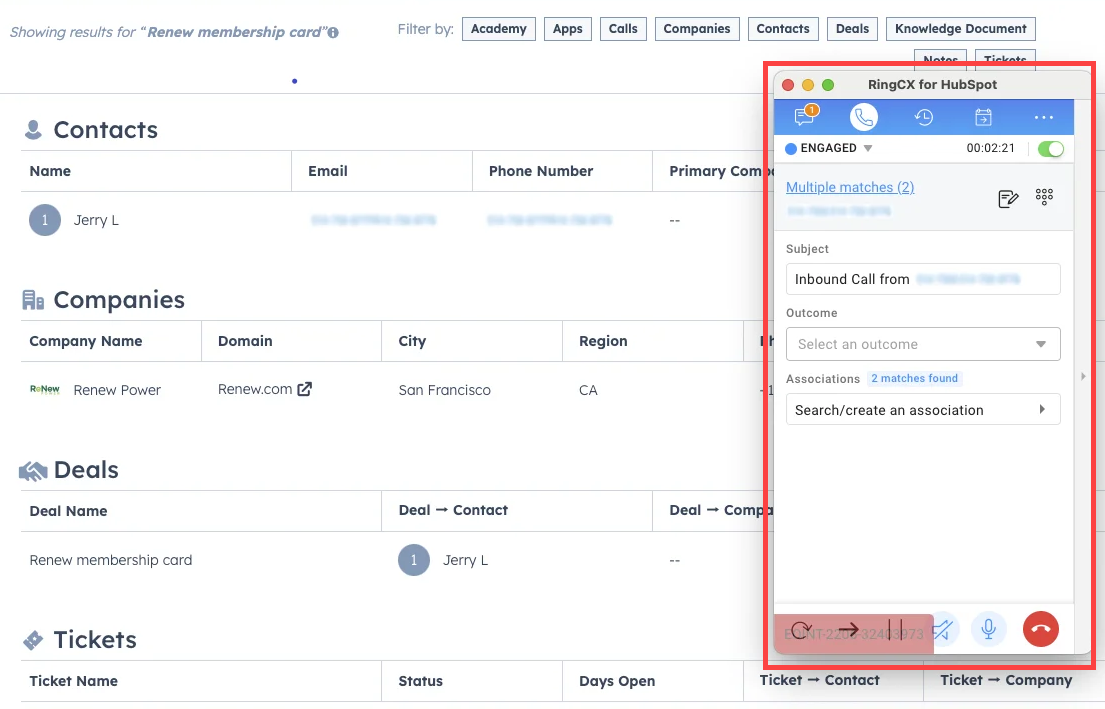Image resolution: width=1105 pixels, height=709 pixels.
Task: Expand Search/create an association
Action: pos(923,409)
